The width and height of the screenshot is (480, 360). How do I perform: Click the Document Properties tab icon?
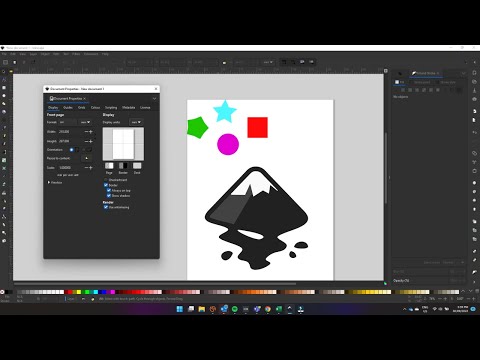click(x=51, y=98)
